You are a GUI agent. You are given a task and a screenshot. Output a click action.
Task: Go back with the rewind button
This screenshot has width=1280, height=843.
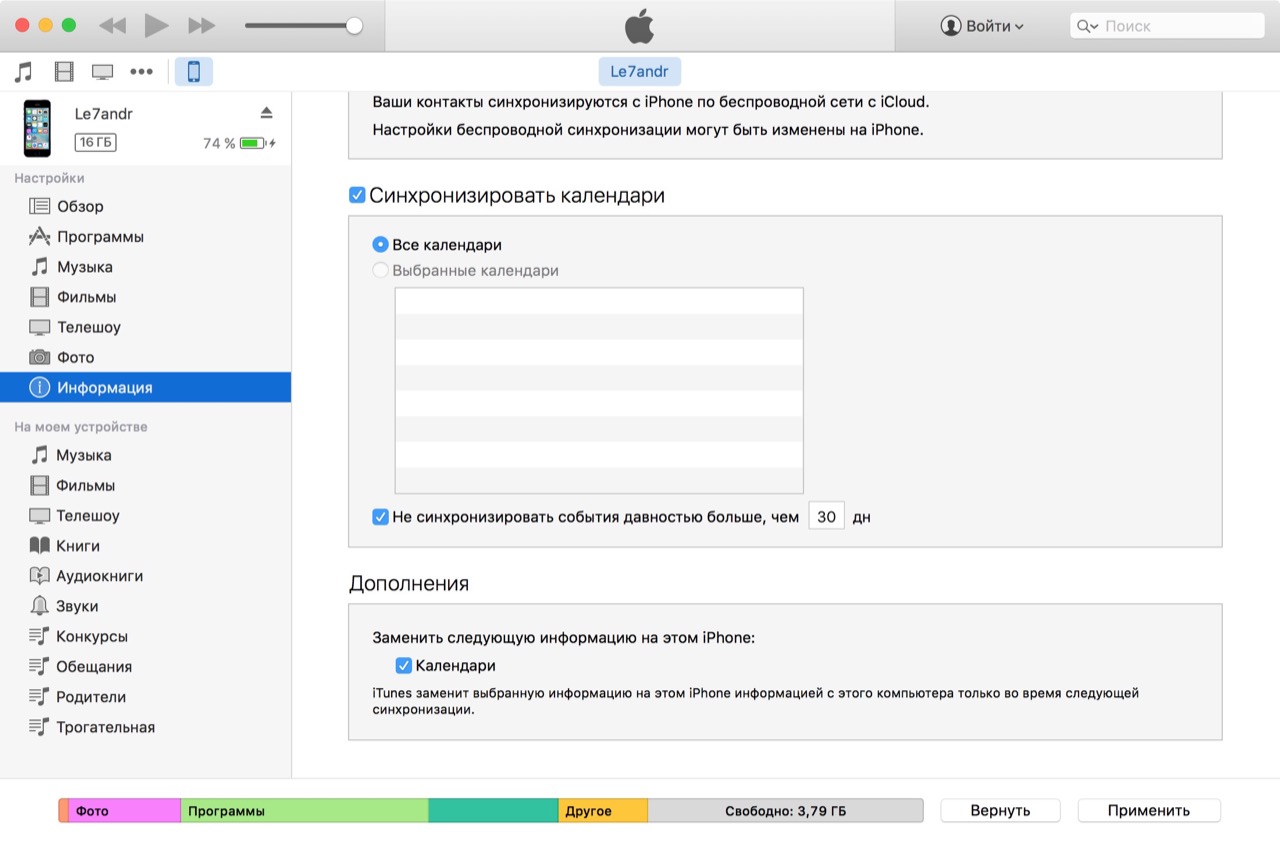tap(112, 26)
